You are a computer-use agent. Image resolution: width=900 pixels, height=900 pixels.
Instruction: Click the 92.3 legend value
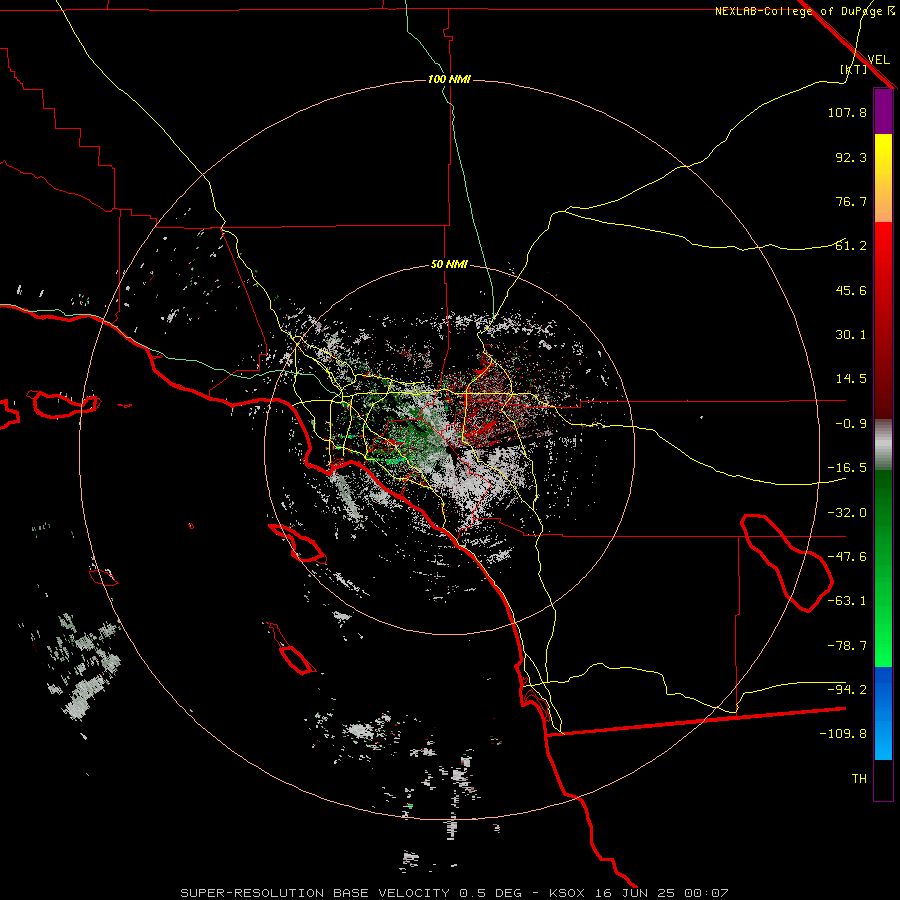(851, 157)
